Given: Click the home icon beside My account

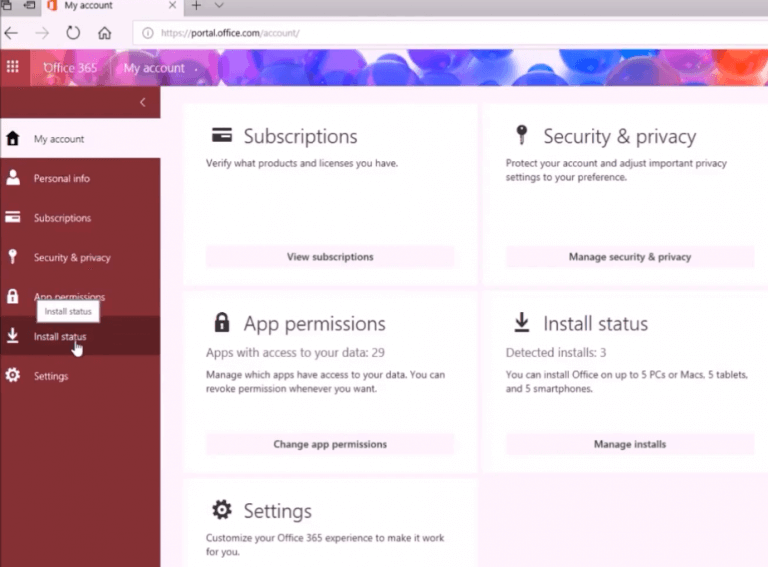Looking at the screenshot, I should 13,139.
